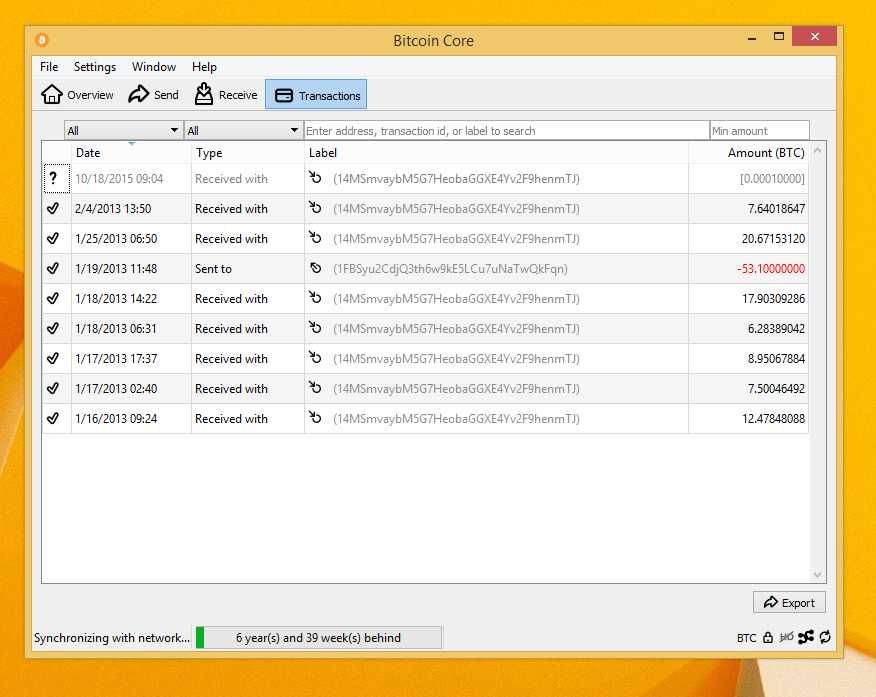Click the question mark on the unconfirmed transaction
Screen dimensions: 876x697
point(55,178)
